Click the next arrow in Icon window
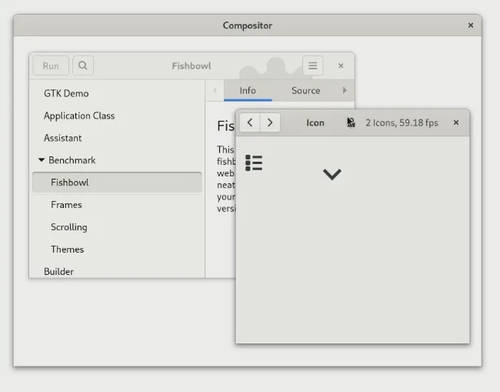Viewport: 500px width, 392px height. point(270,123)
